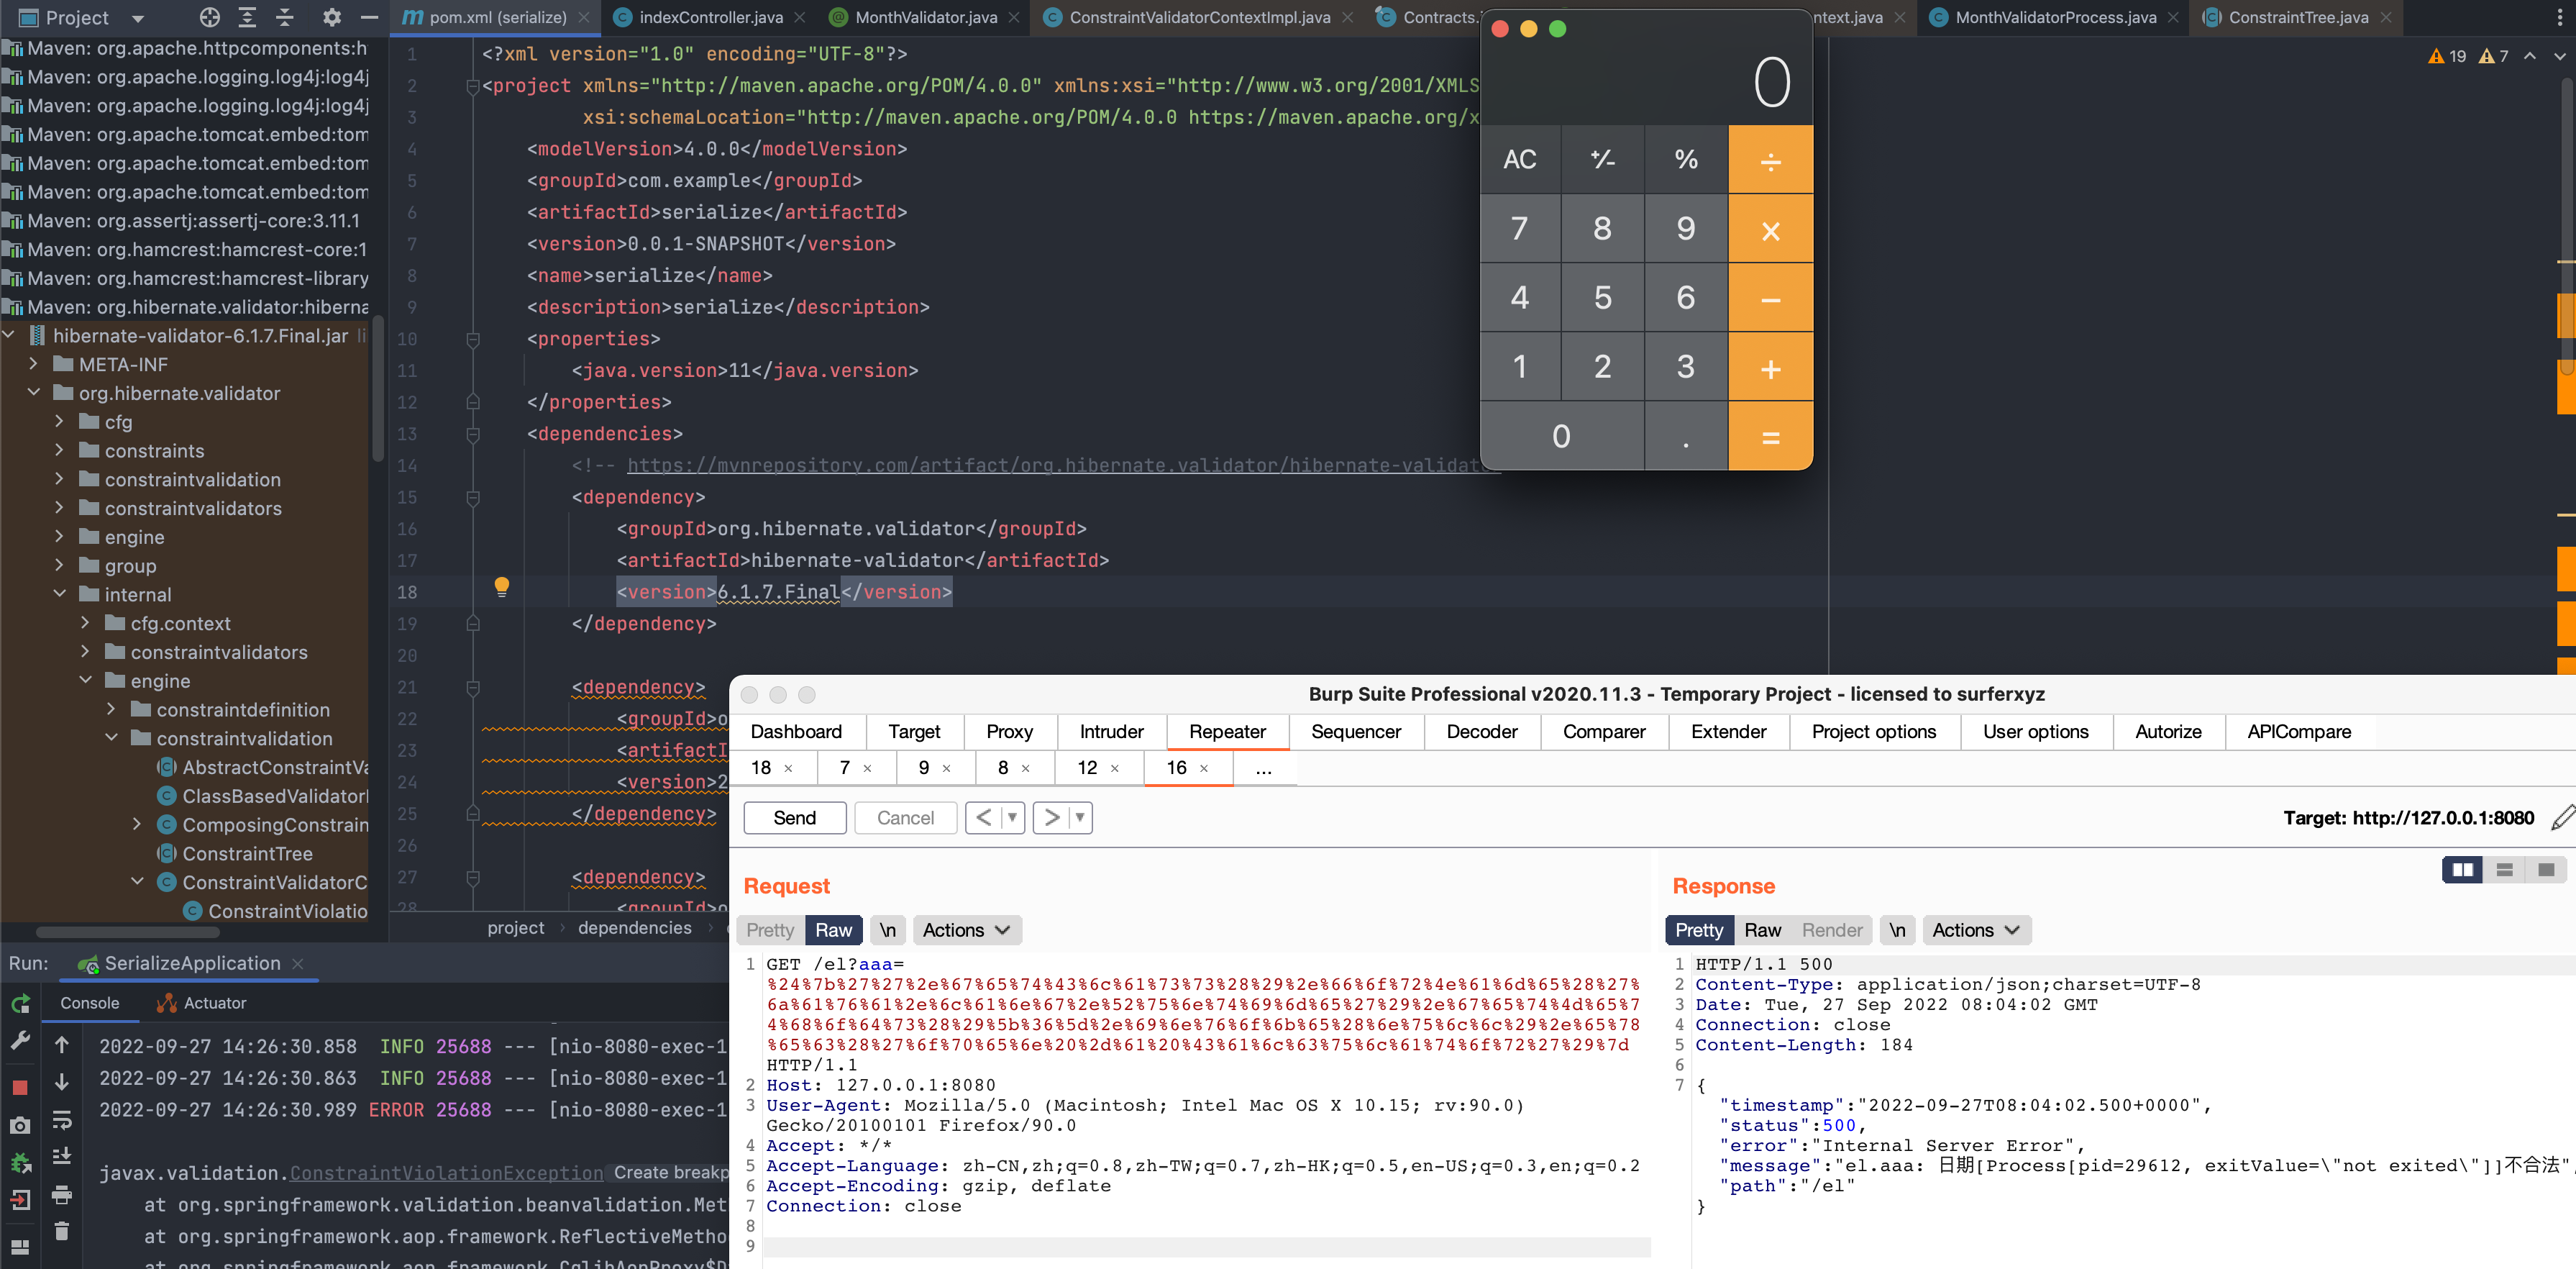Toggle soft-wrap in Run console

click(61, 1120)
